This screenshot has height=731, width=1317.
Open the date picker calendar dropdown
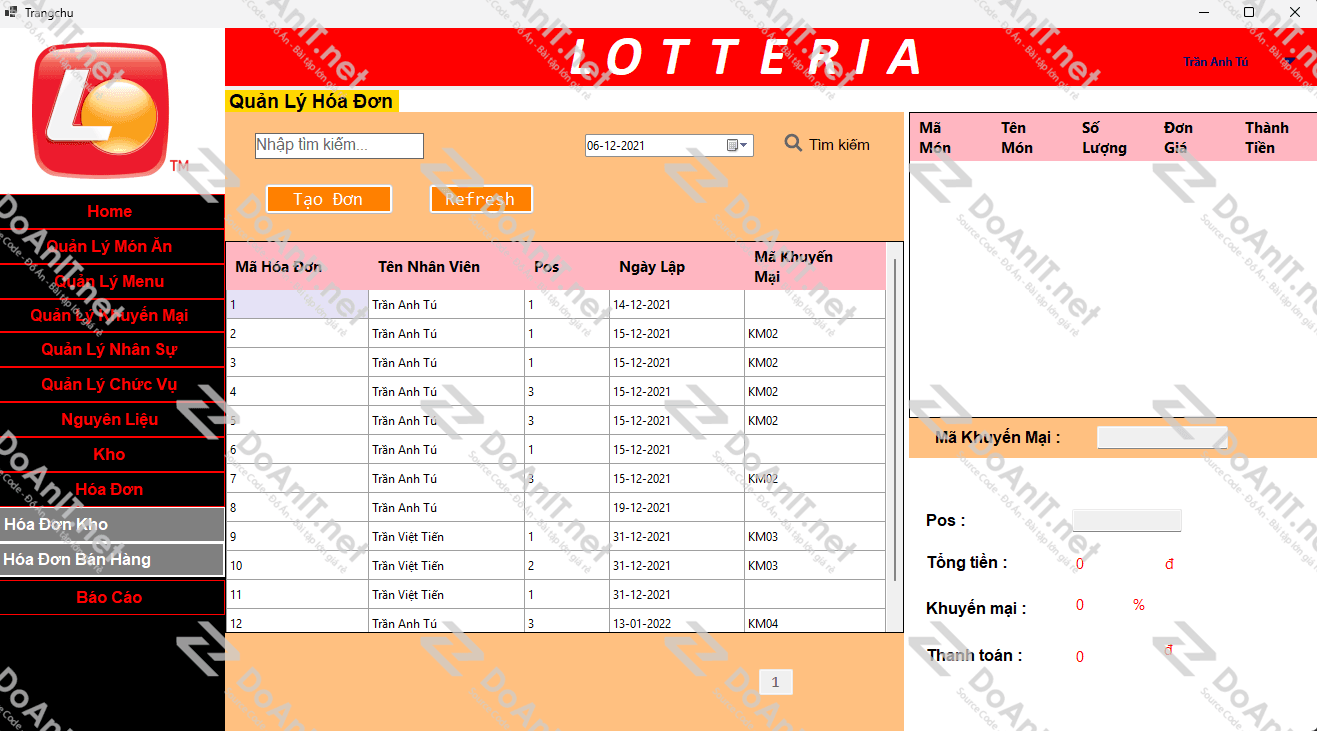click(x=738, y=146)
